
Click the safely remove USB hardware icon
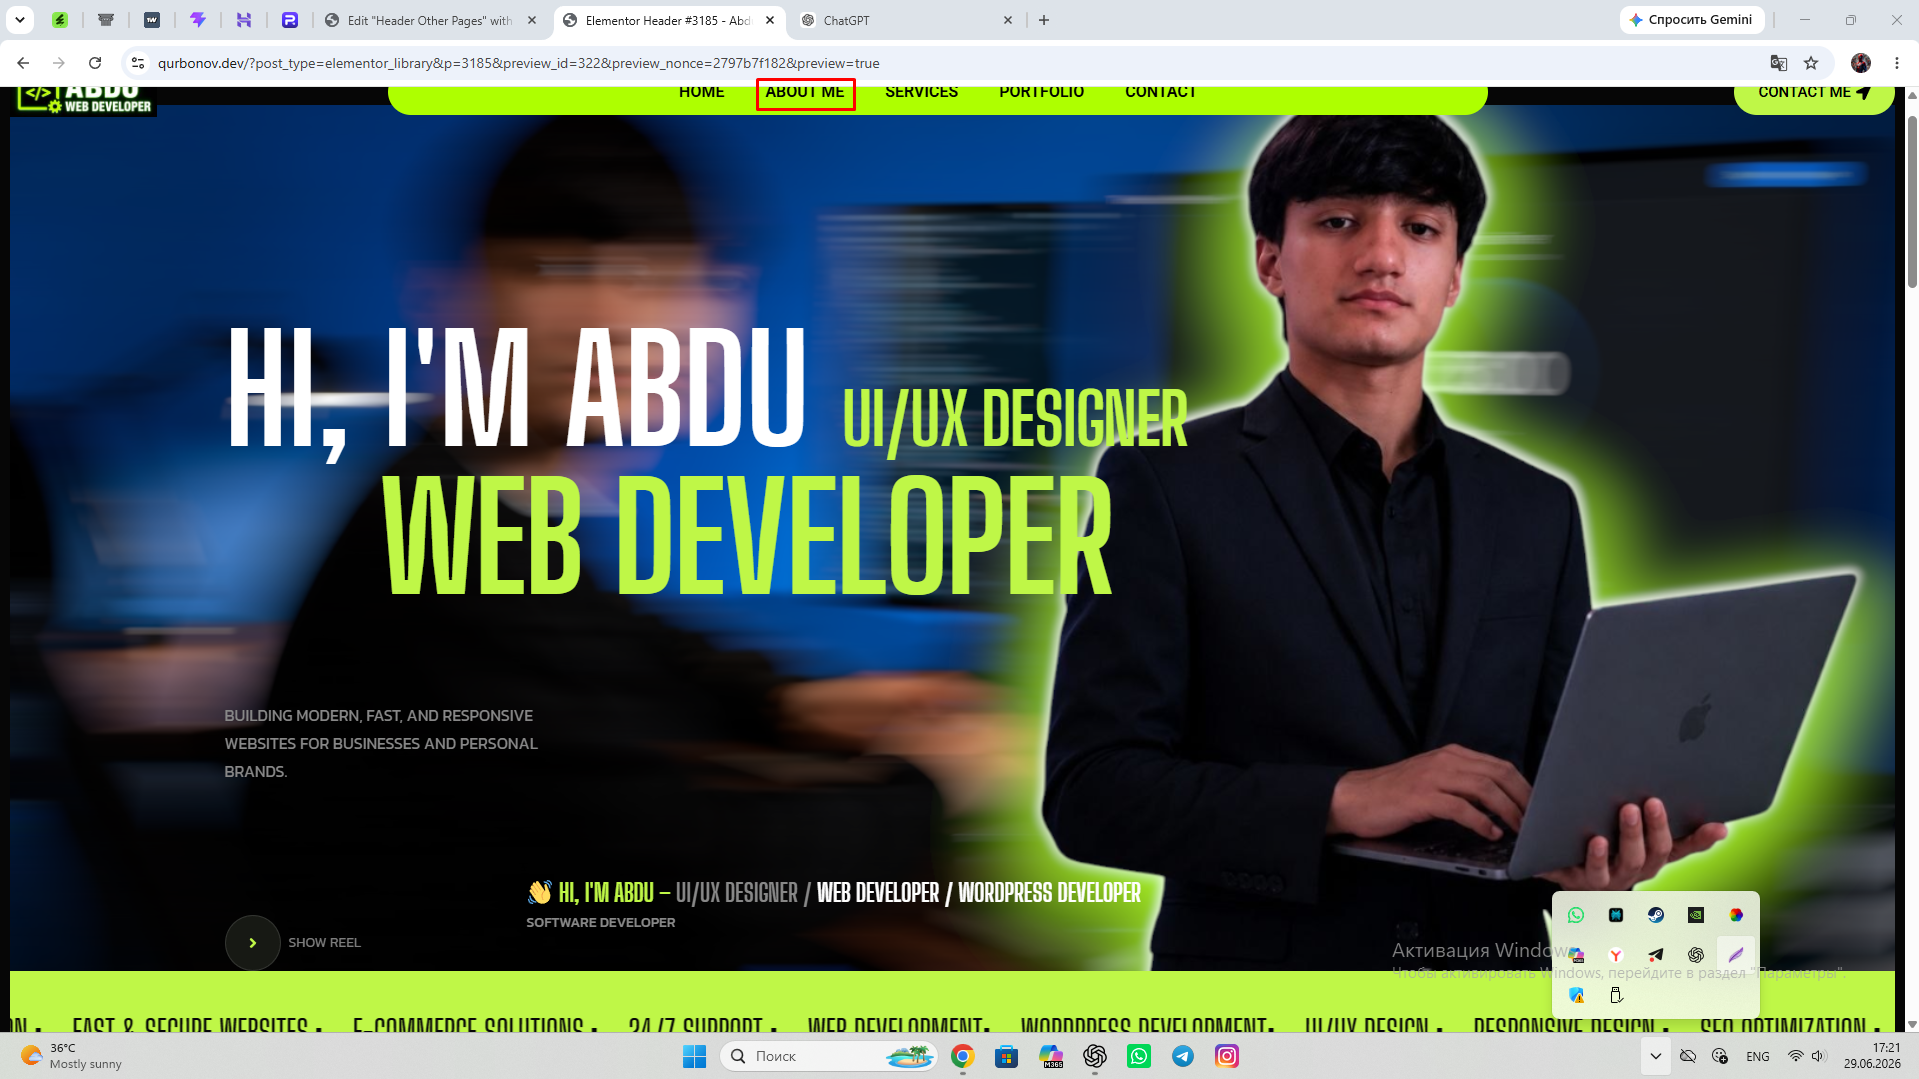(x=1616, y=995)
